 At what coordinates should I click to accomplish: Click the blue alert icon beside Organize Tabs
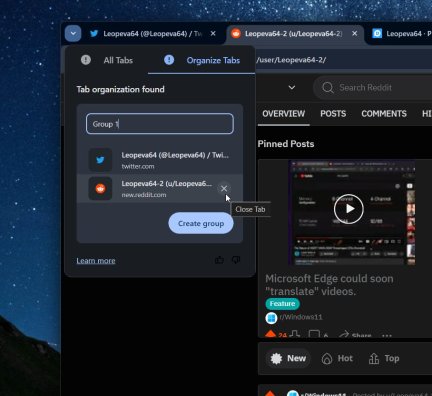tap(169, 60)
